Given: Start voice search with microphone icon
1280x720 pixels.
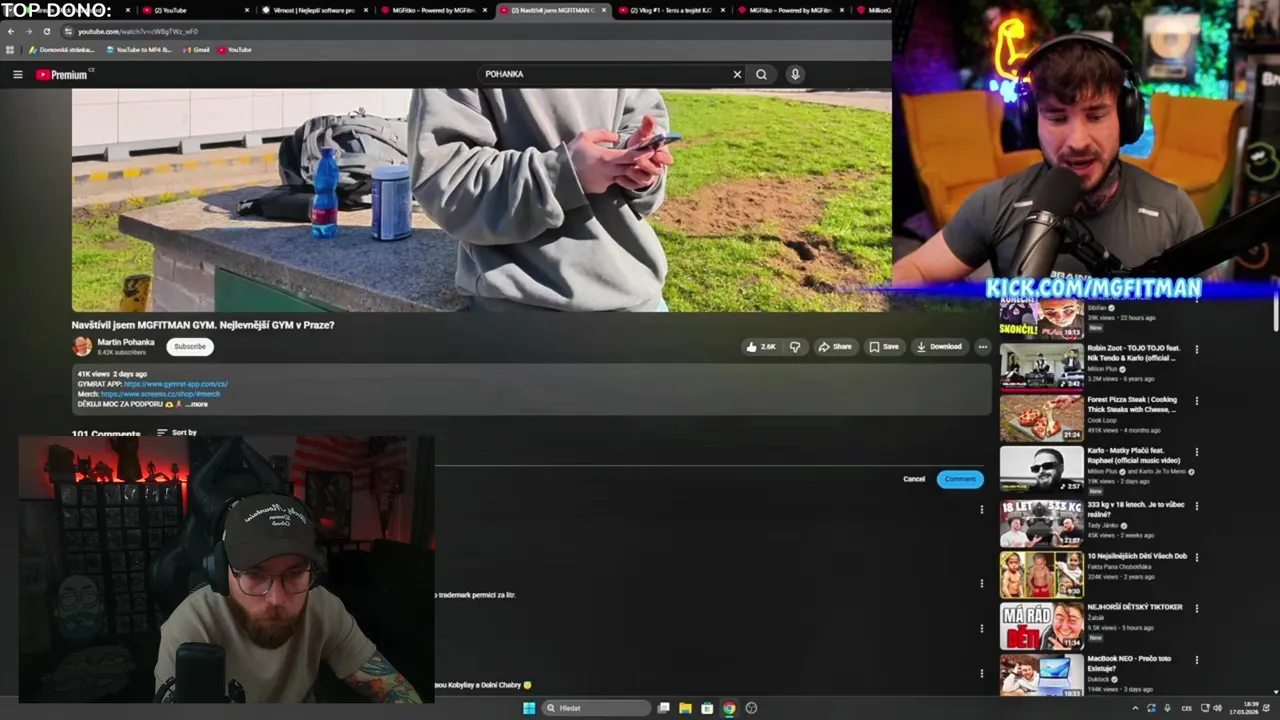Looking at the screenshot, I should click(795, 74).
